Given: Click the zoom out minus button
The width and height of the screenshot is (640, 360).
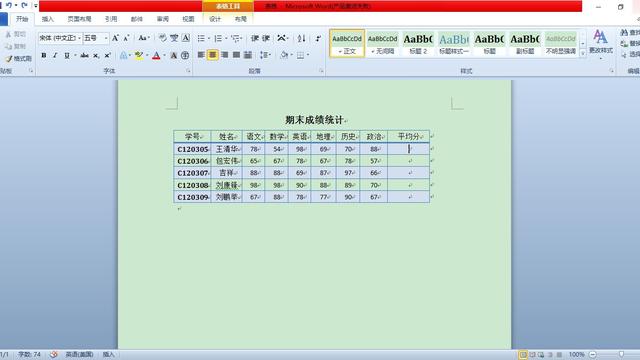Looking at the screenshot, I should [x=593, y=355].
